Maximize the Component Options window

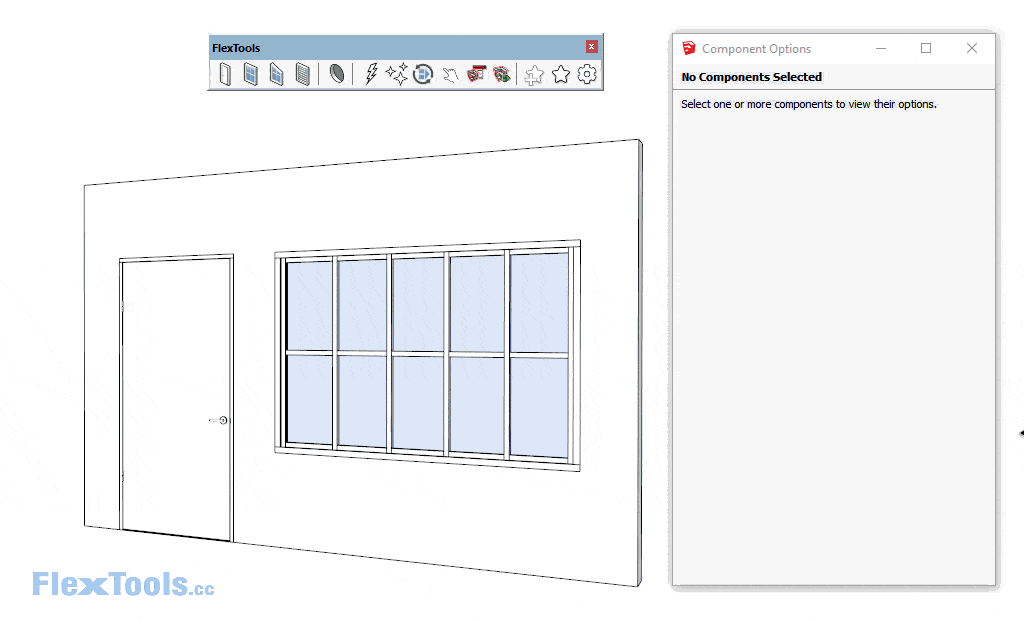926,48
